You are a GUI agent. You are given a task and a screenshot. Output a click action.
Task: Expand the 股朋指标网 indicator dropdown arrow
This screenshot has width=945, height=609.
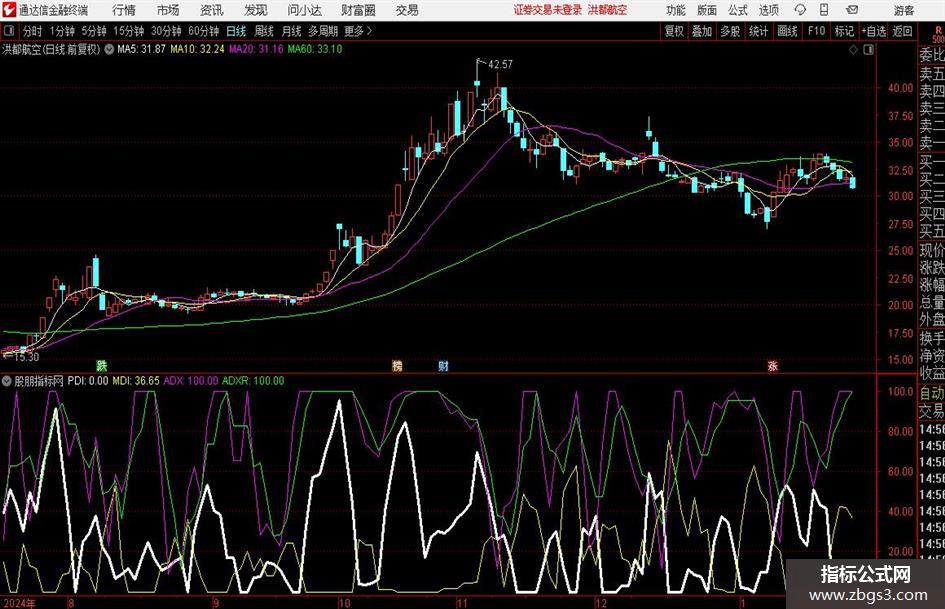tap(7, 381)
